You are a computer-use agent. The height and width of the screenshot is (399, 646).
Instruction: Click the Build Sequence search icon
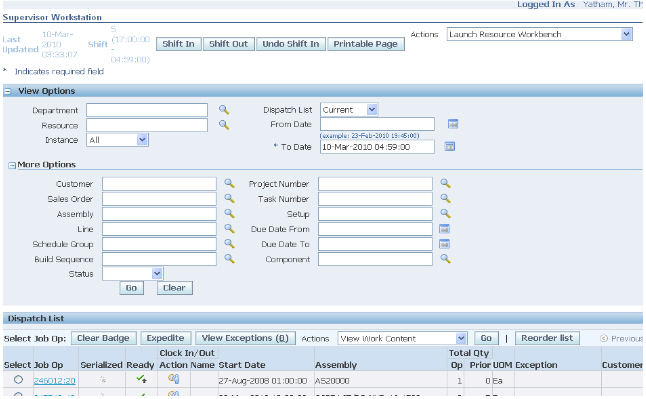click(x=229, y=259)
